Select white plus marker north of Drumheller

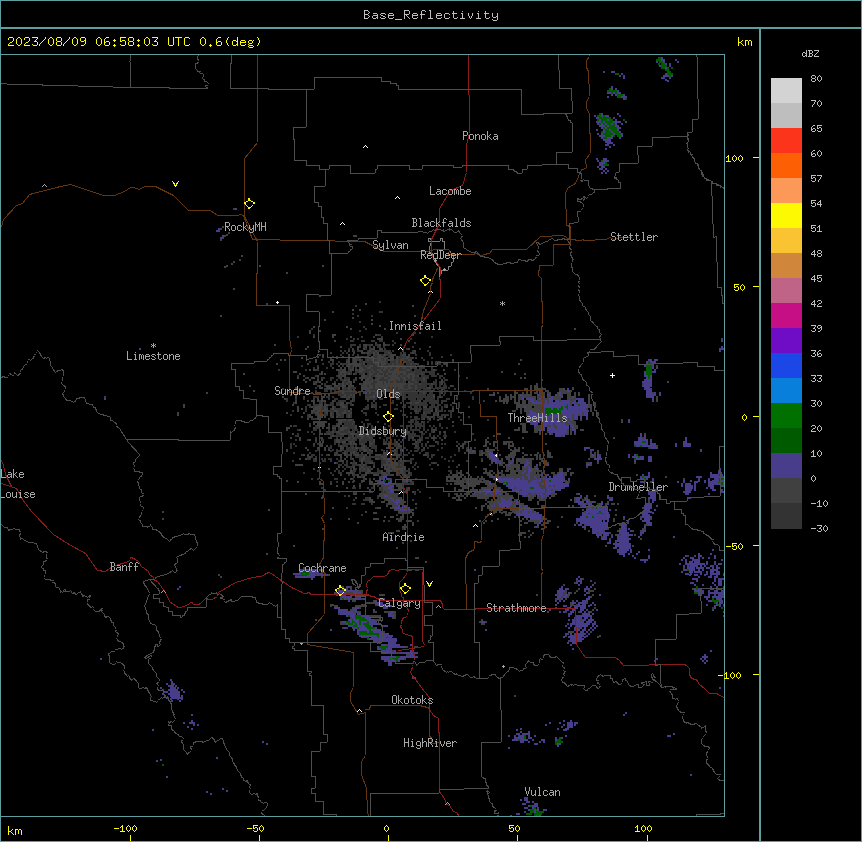(x=612, y=375)
